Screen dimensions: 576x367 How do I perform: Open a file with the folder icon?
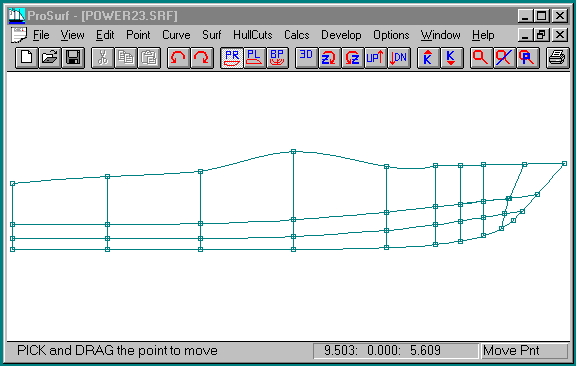point(50,58)
